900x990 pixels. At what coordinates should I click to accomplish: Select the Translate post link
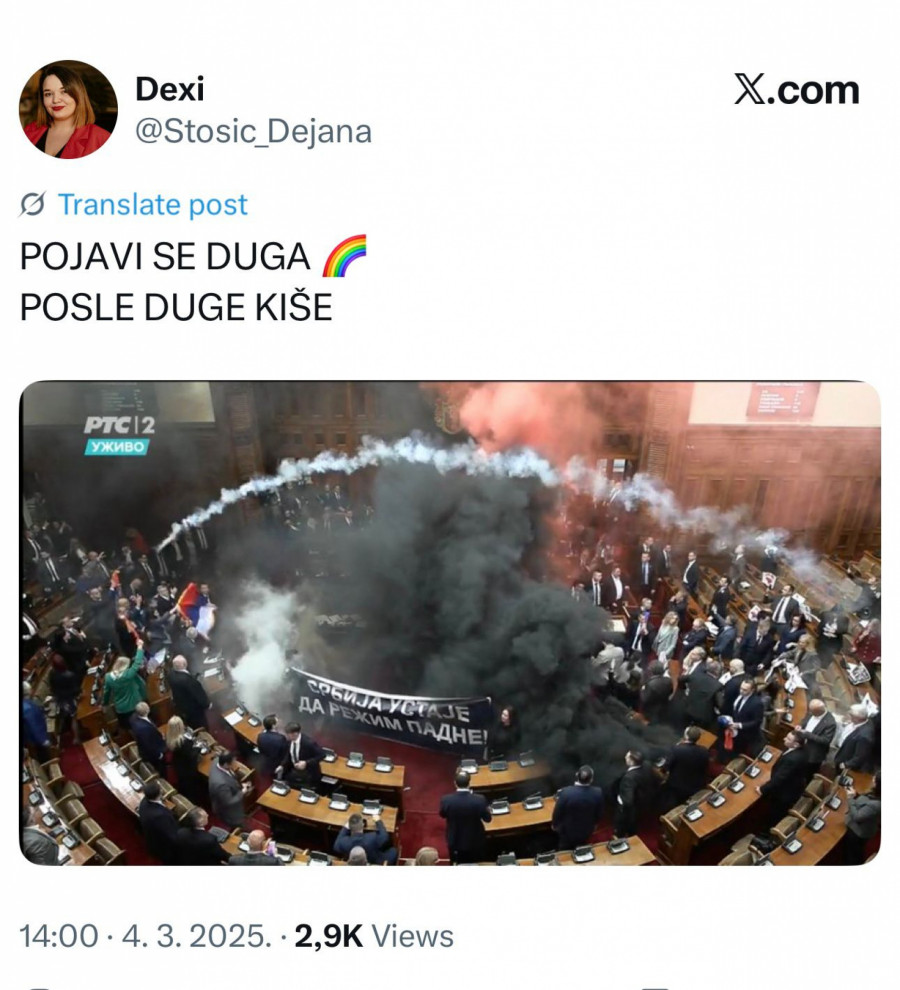153,205
